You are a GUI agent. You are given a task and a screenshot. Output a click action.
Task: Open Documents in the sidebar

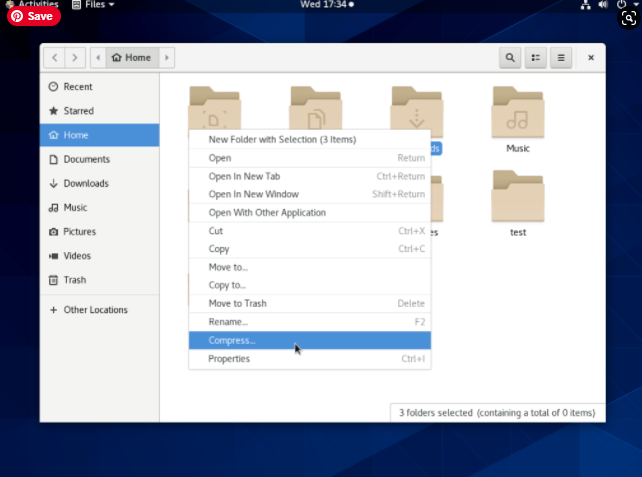[x=99, y=159]
